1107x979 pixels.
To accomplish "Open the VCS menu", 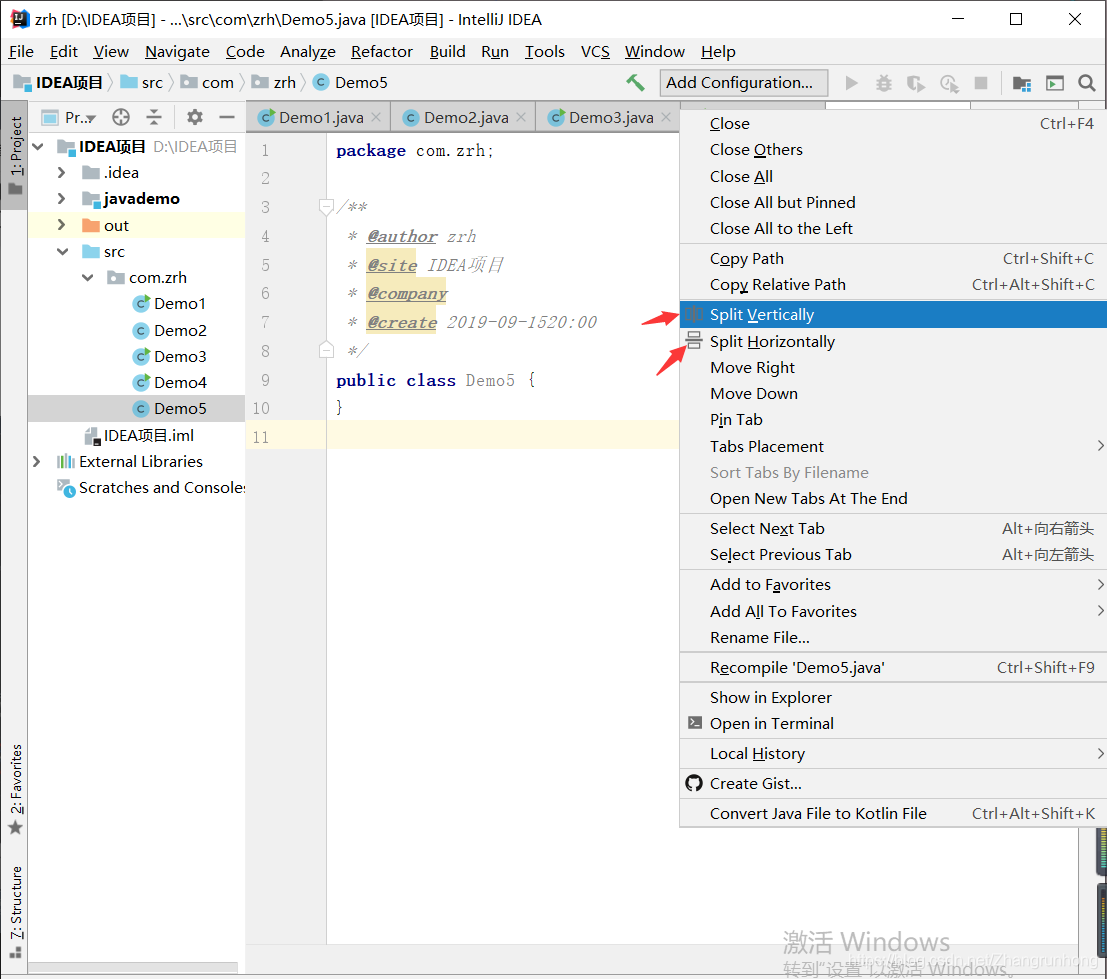I will click(594, 52).
